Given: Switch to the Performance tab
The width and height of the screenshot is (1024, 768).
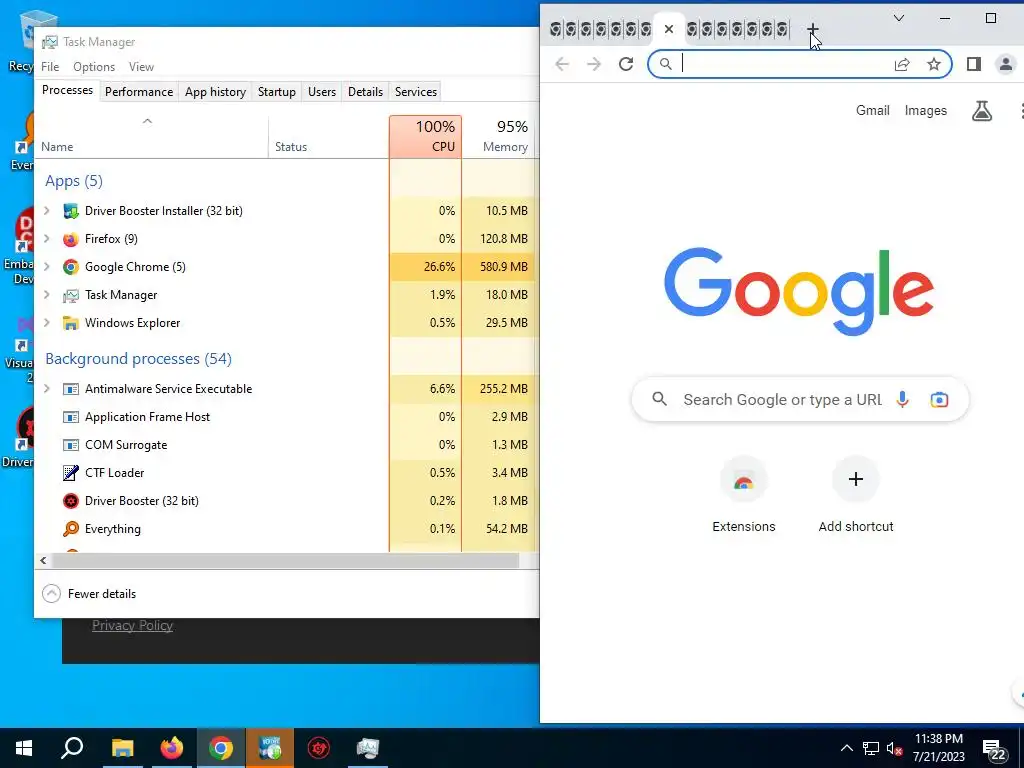Looking at the screenshot, I should (139, 91).
